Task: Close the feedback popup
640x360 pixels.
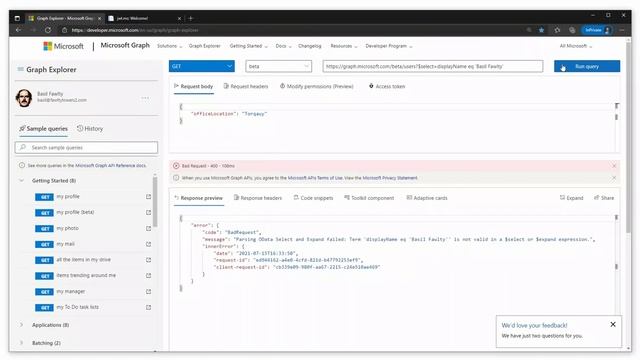Action: (613, 324)
